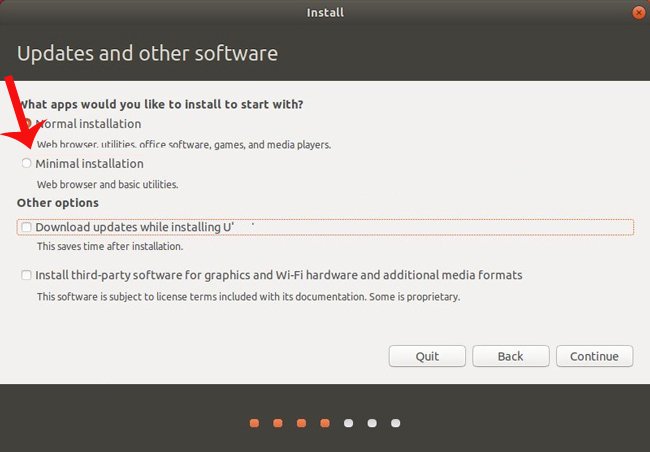Click the last white progress dot
The height and width of the screenshot is (452, 650).
pyautogui.click(x=396, y=423)
